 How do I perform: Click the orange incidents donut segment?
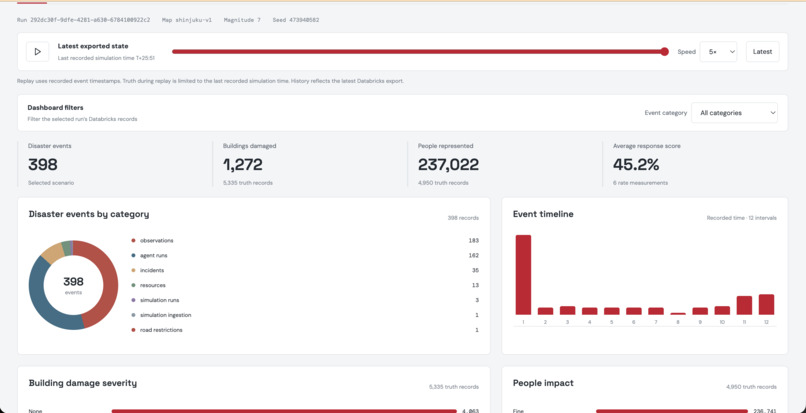pyautogui.click(x=52, y=252)
